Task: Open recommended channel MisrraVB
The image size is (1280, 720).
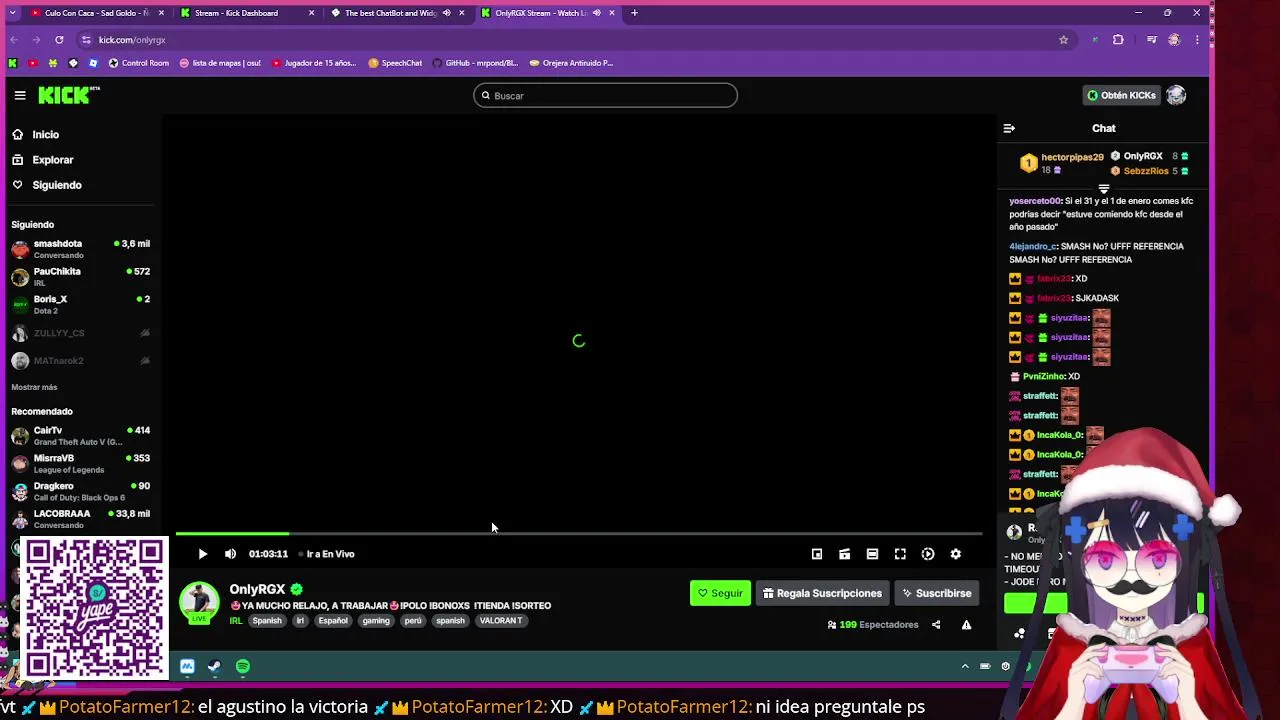Action: [x=80, y=464]
